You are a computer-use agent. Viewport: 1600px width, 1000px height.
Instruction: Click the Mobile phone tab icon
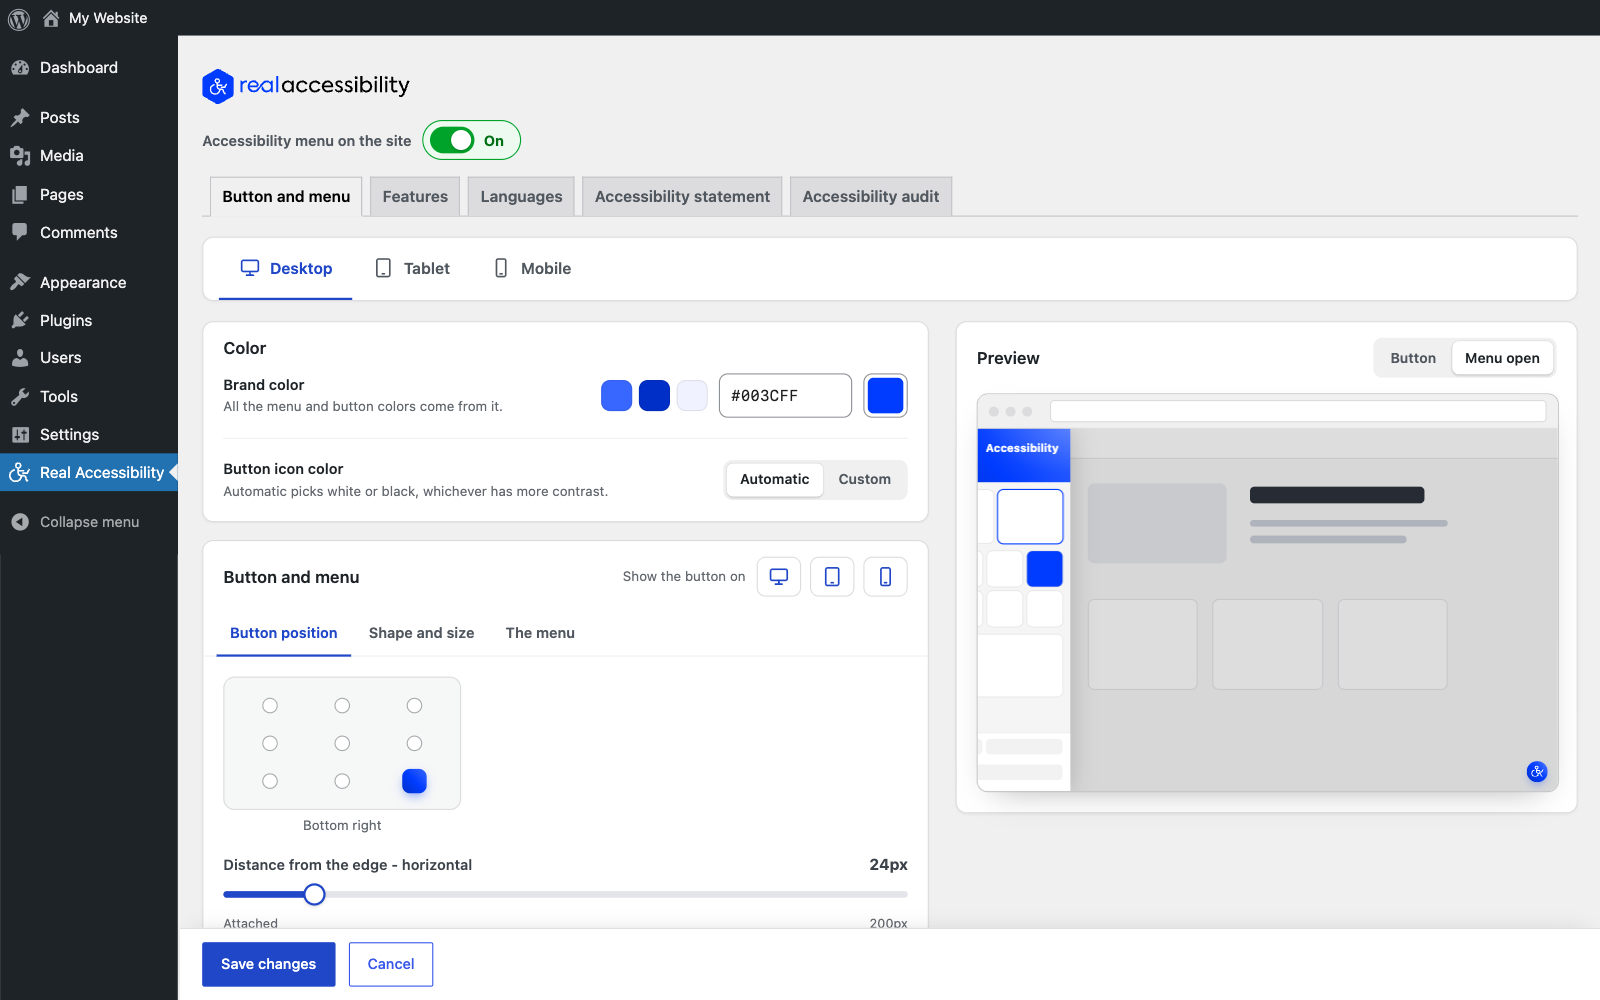click(x=501, y=268)
